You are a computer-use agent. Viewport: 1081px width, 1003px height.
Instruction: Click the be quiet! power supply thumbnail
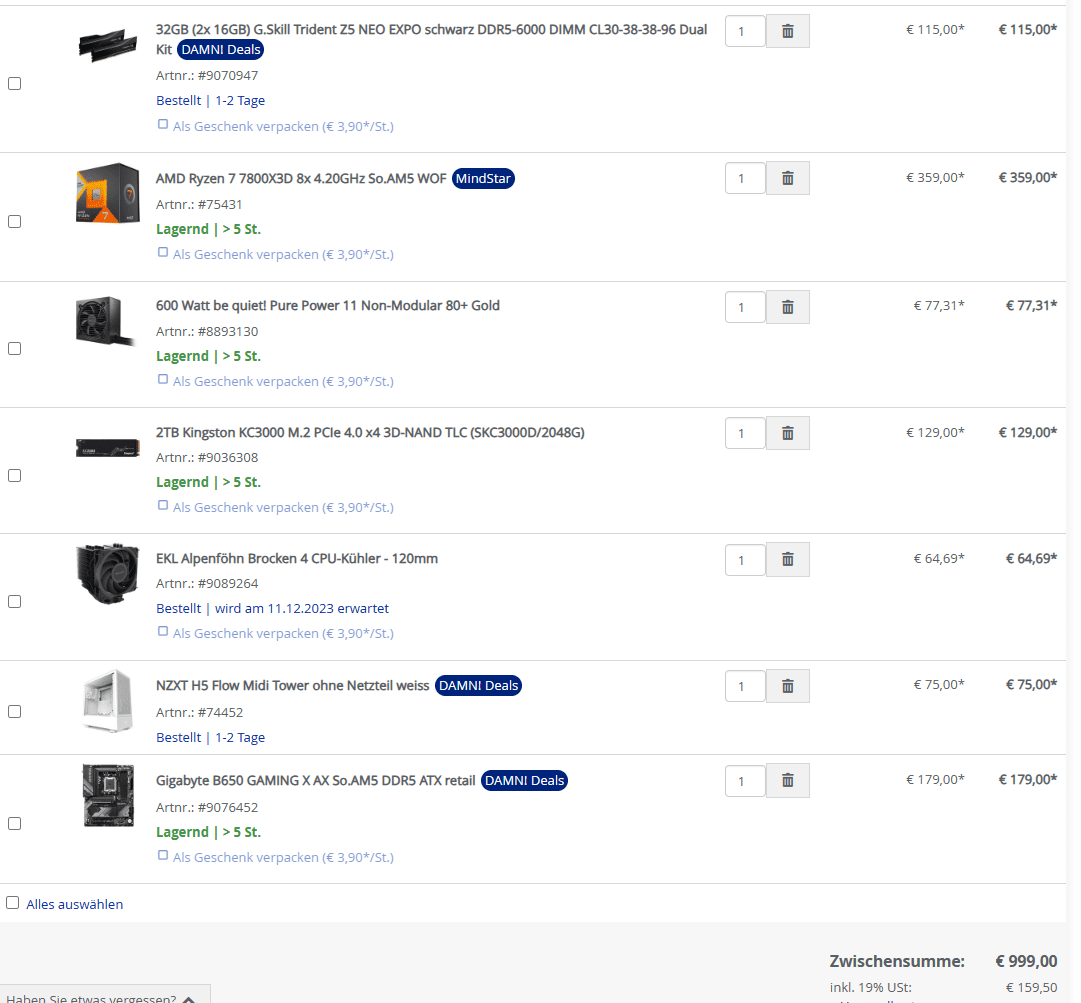[x=105, y=321]
